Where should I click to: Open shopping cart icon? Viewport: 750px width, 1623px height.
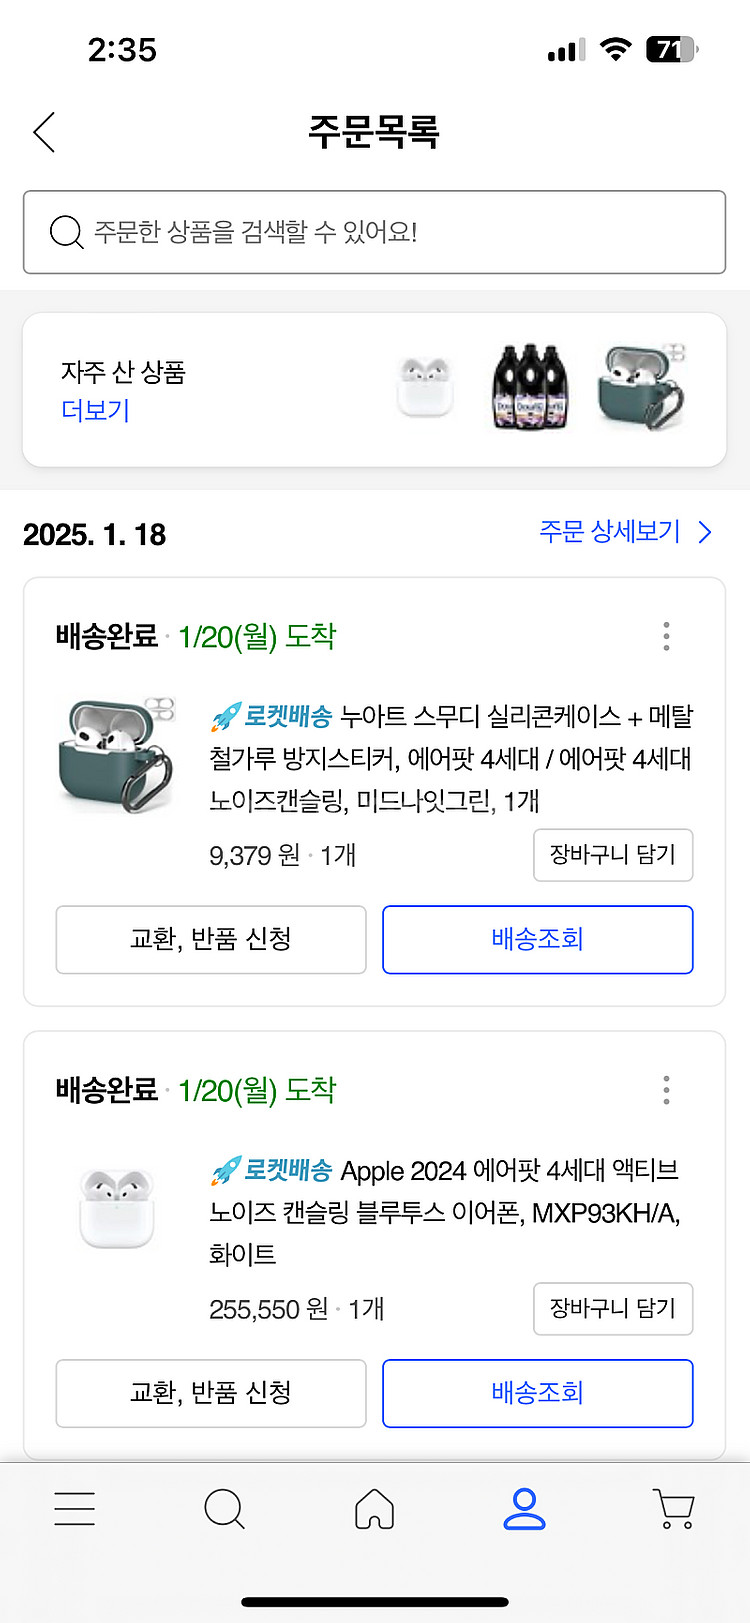[x=674, y=1508]
